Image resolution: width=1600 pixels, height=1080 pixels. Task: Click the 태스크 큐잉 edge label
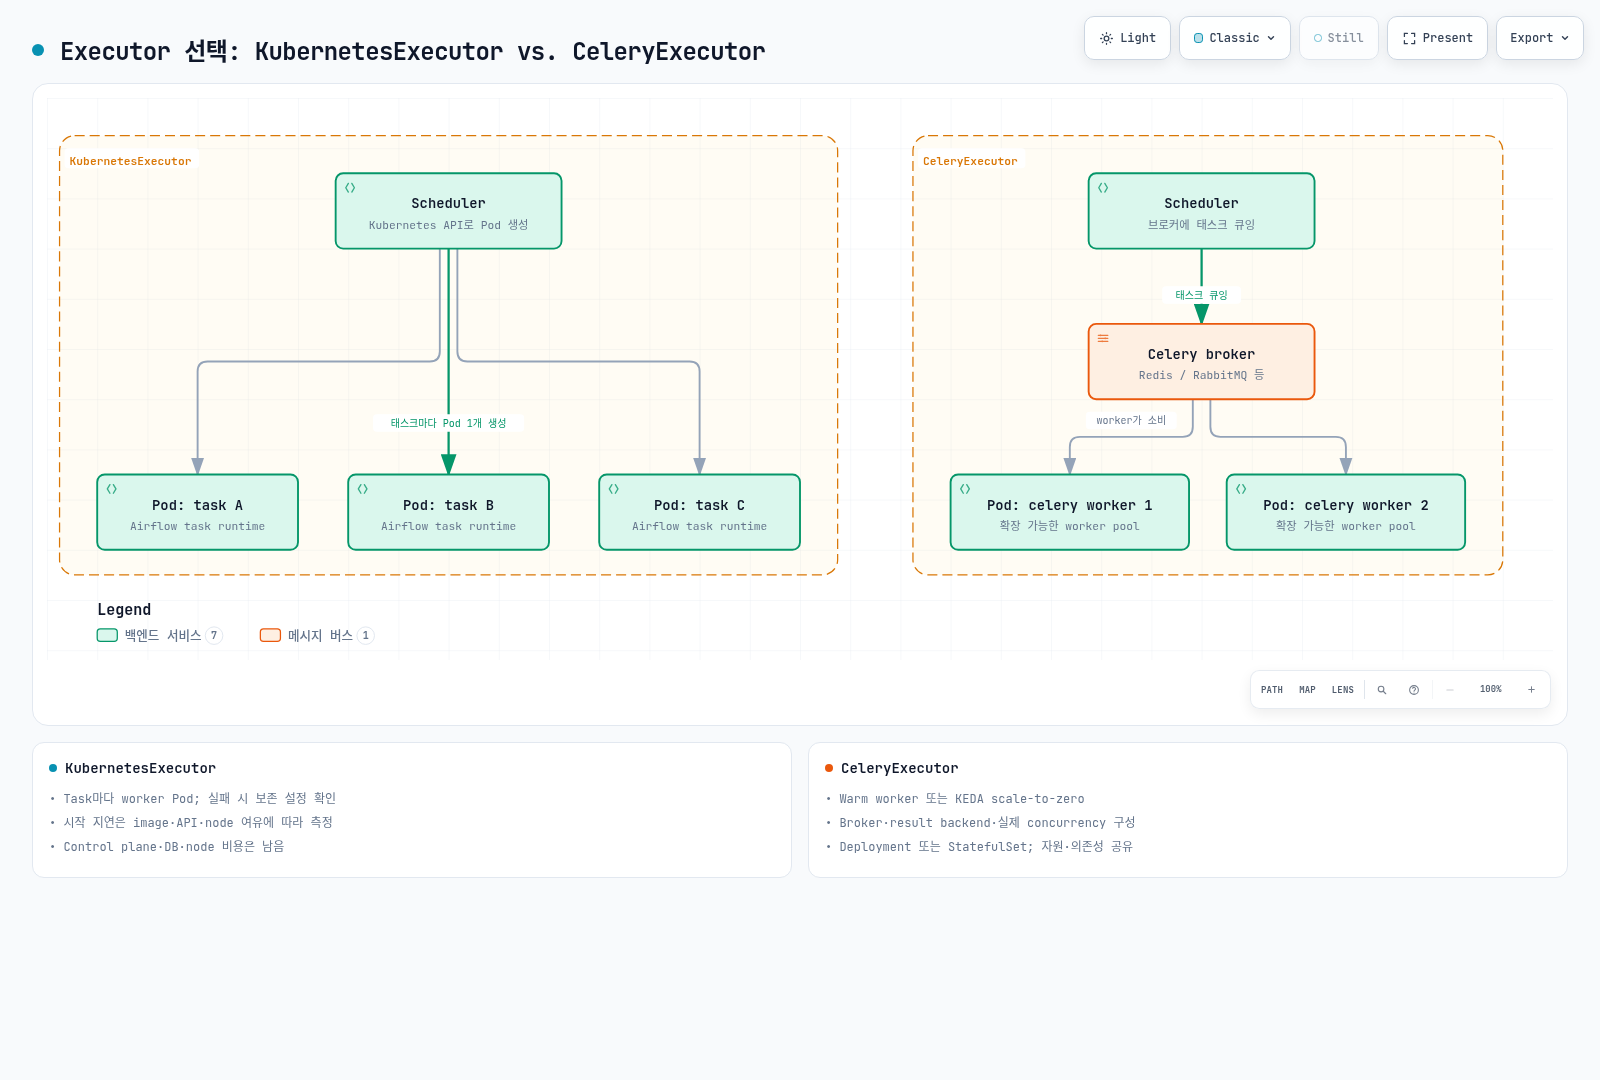1201,295
